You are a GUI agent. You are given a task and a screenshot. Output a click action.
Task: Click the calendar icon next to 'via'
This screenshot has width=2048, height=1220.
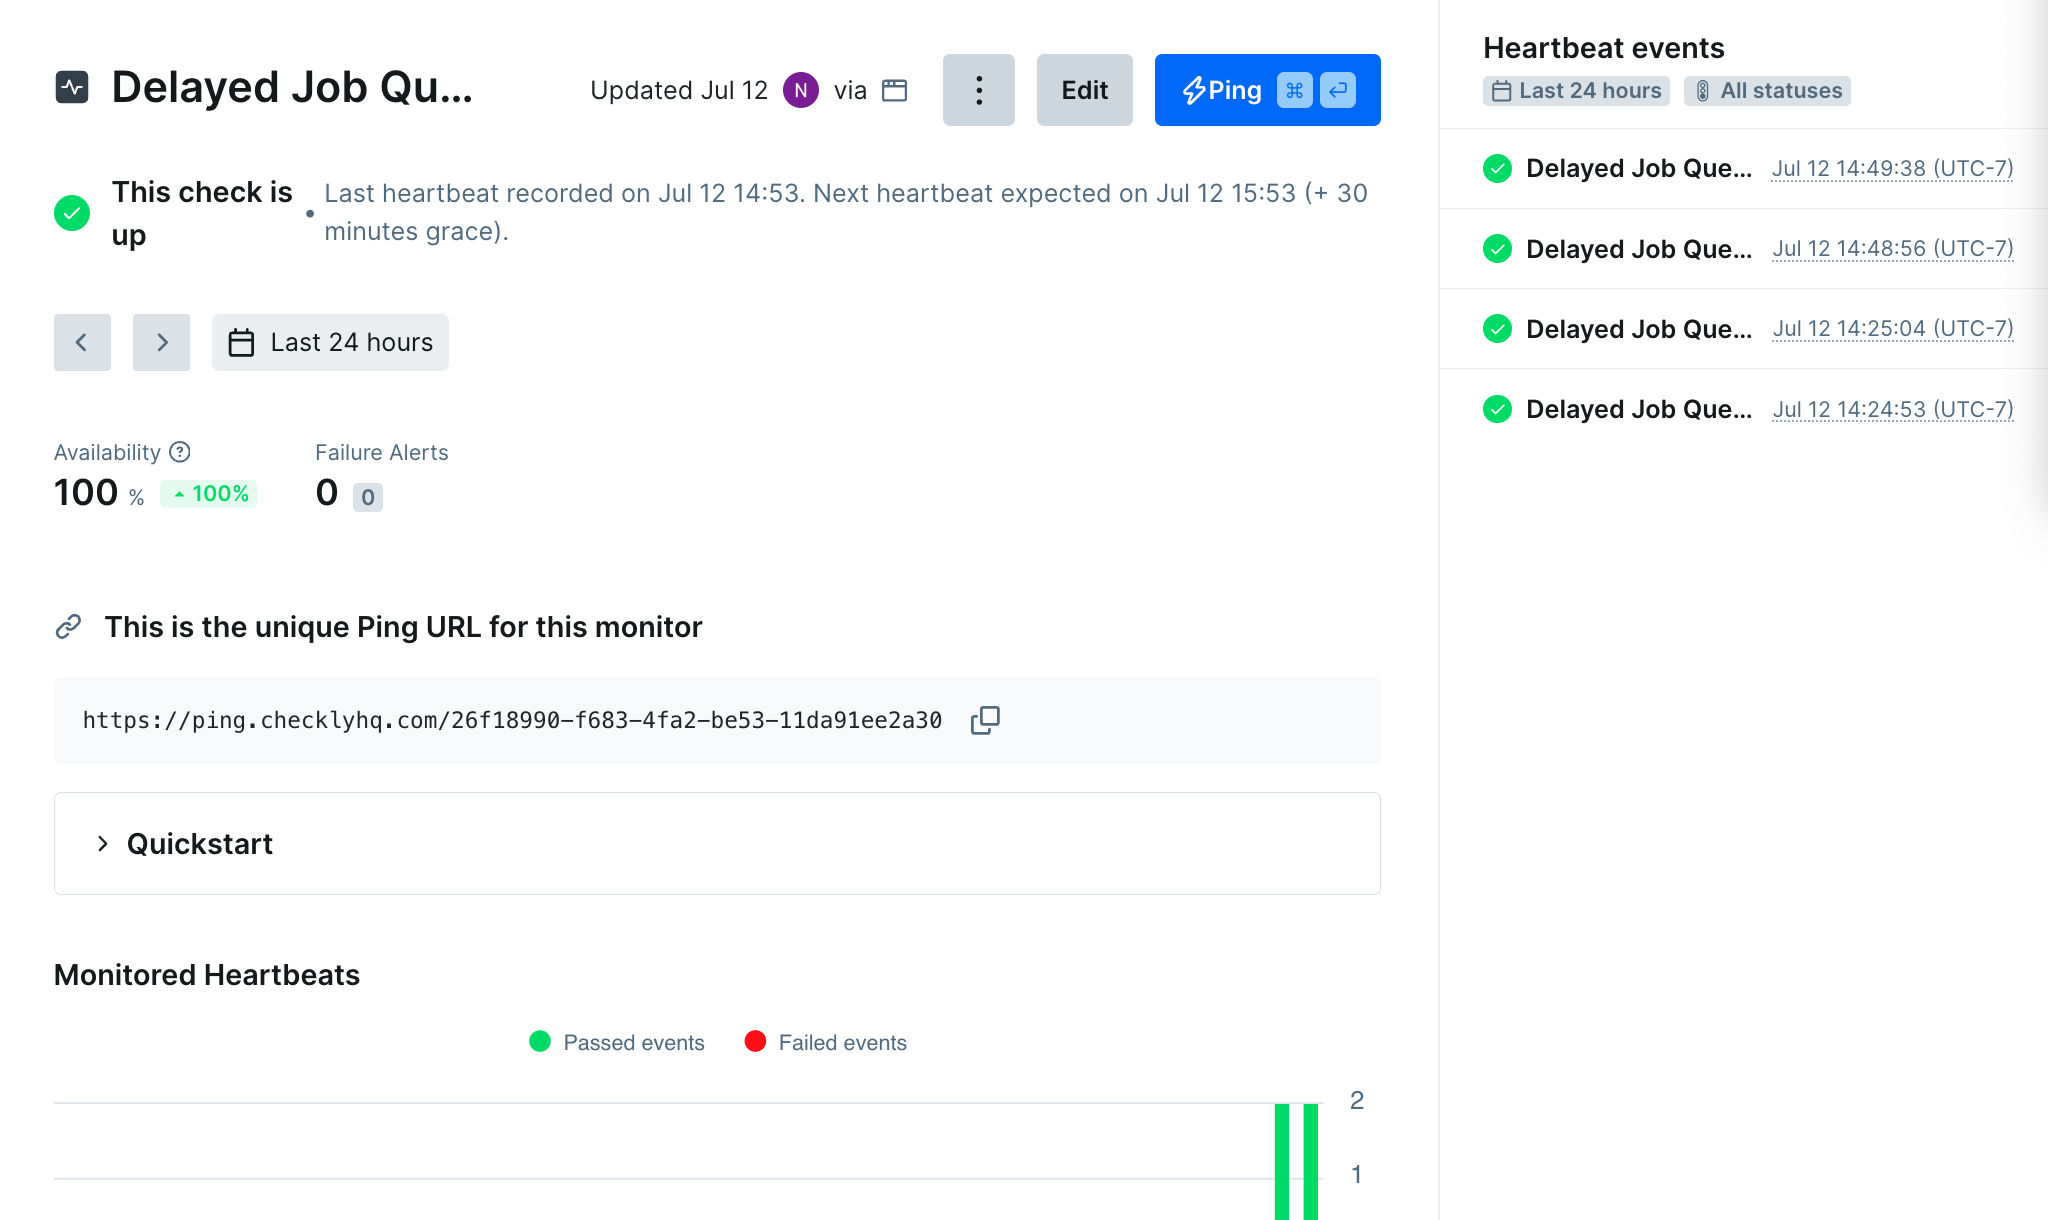pyautogui.click(x=894, y=90)
